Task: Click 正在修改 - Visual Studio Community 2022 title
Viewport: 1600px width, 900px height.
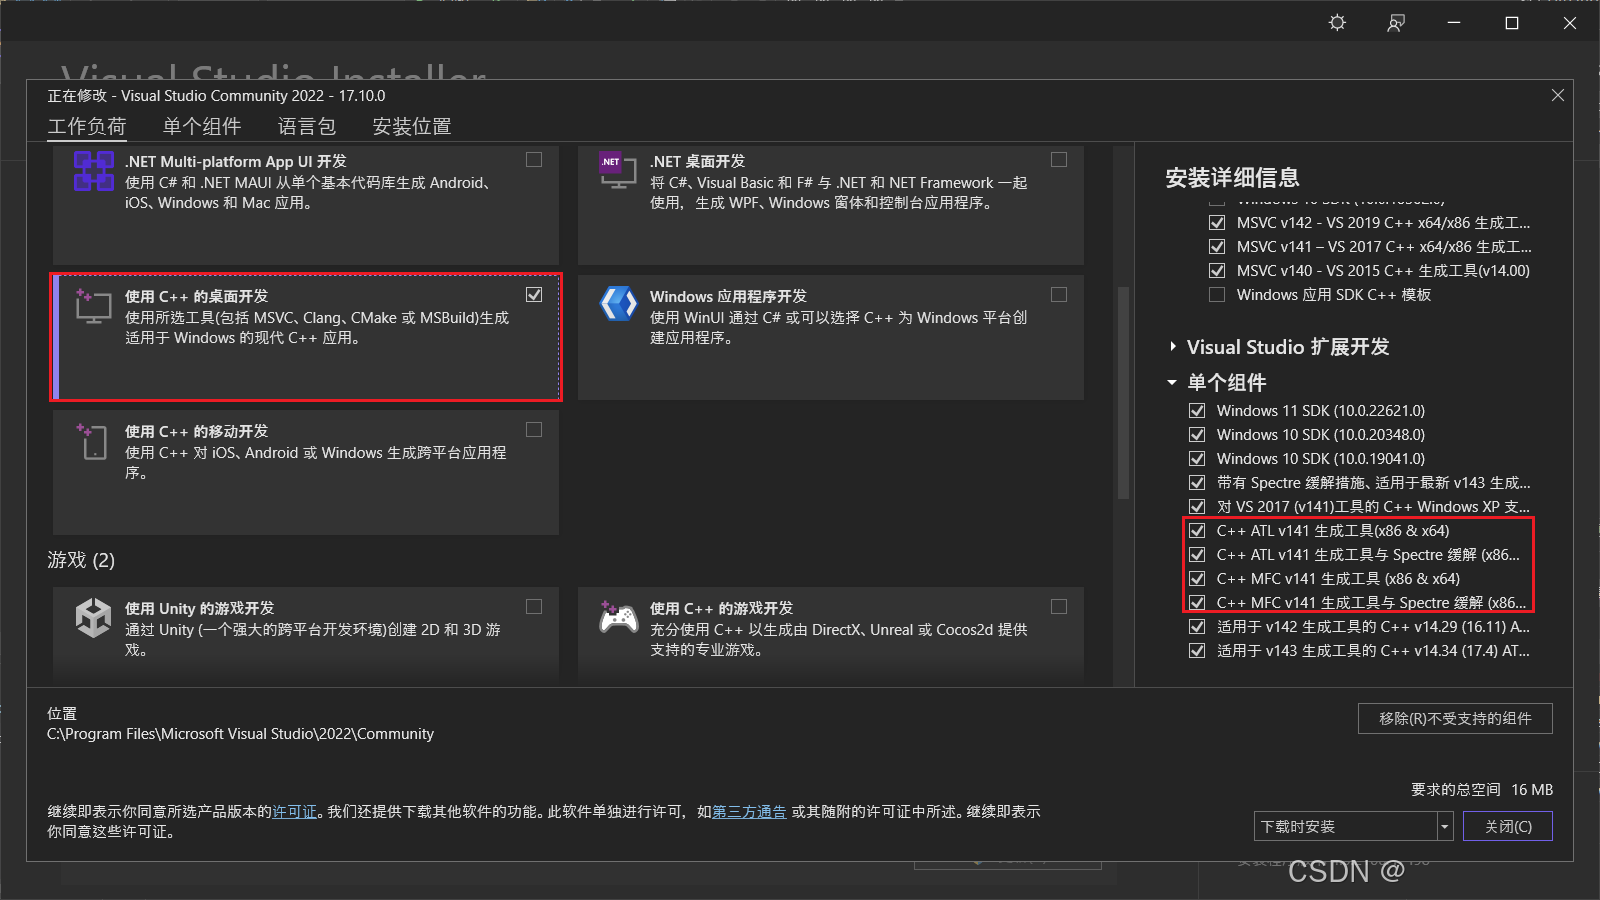Action: (x=216, y=96)
